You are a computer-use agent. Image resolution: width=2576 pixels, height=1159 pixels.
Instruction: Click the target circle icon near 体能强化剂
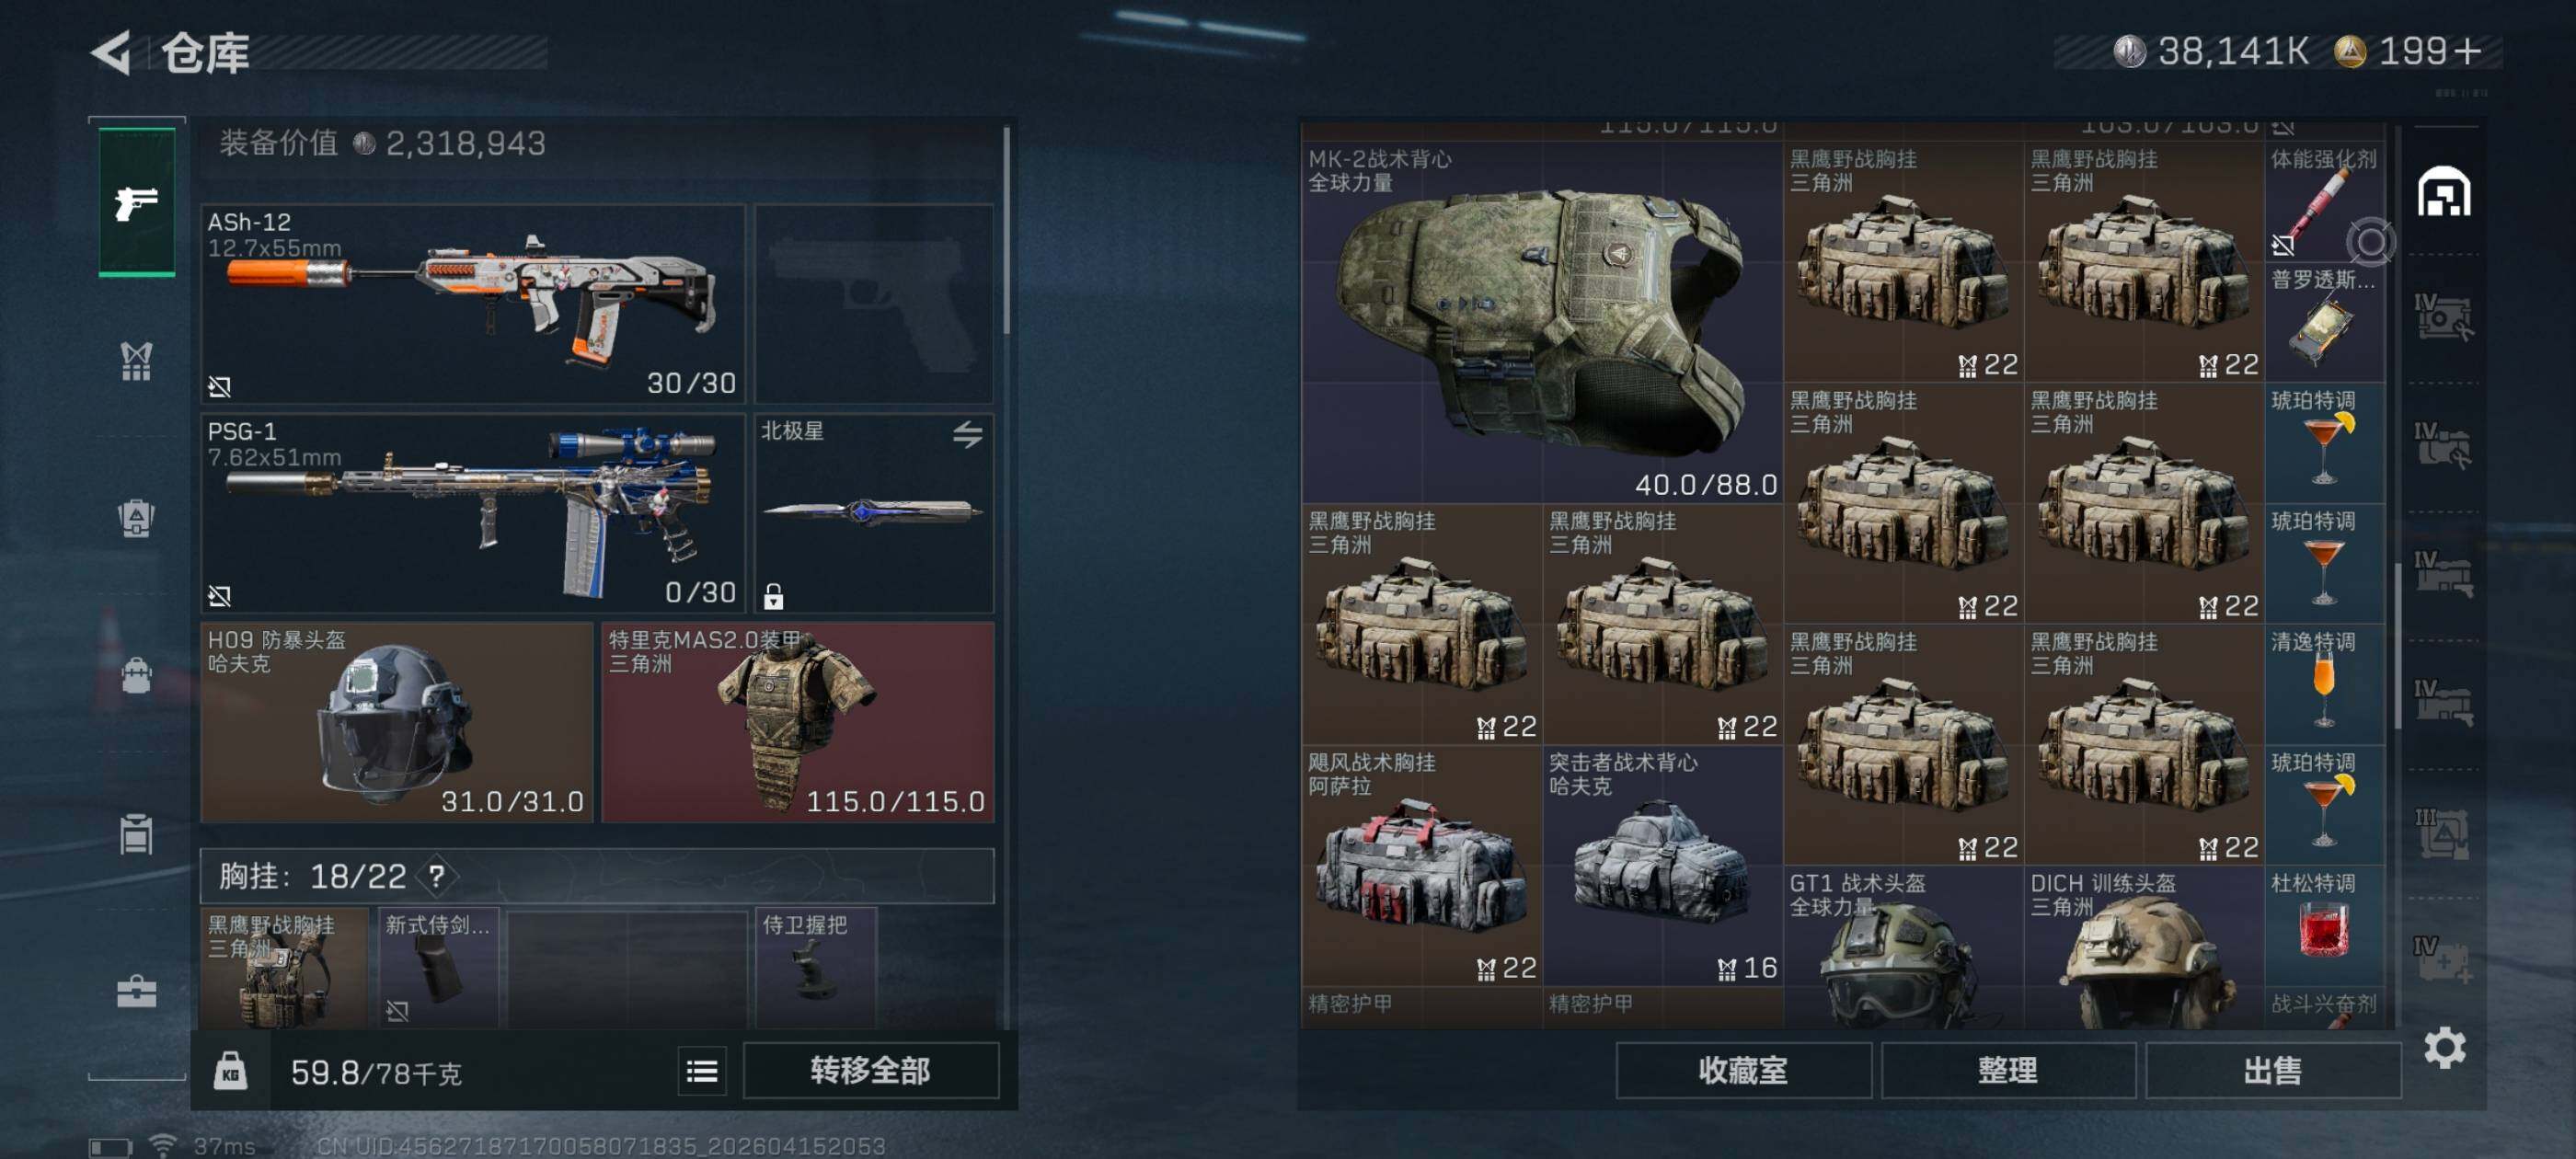[x=2370, y=242]
